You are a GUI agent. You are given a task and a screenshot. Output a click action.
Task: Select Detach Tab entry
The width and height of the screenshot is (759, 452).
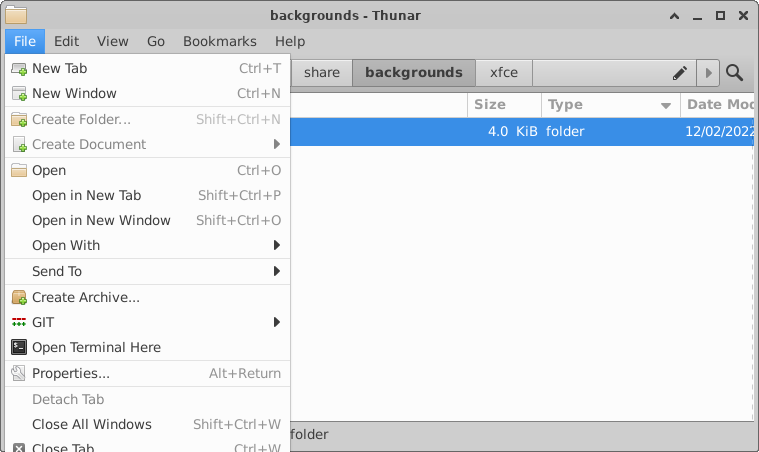pos(147,399)
